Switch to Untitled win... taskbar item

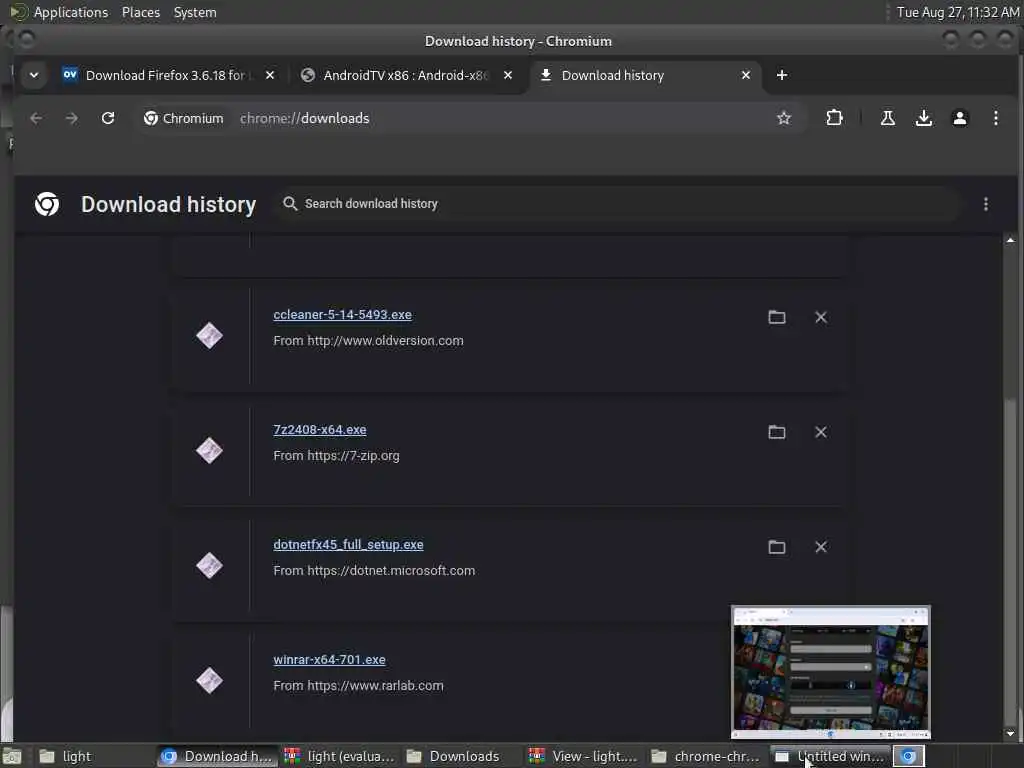click(x=830, y=756)
